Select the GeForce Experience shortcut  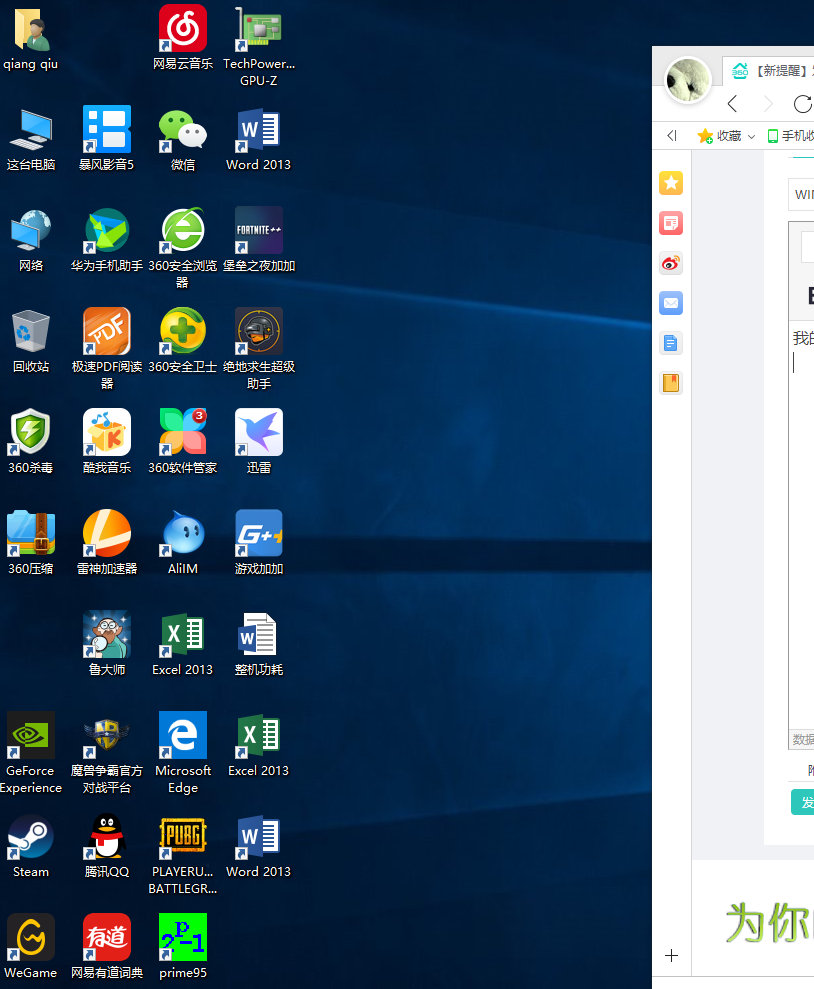pos(30,736)
